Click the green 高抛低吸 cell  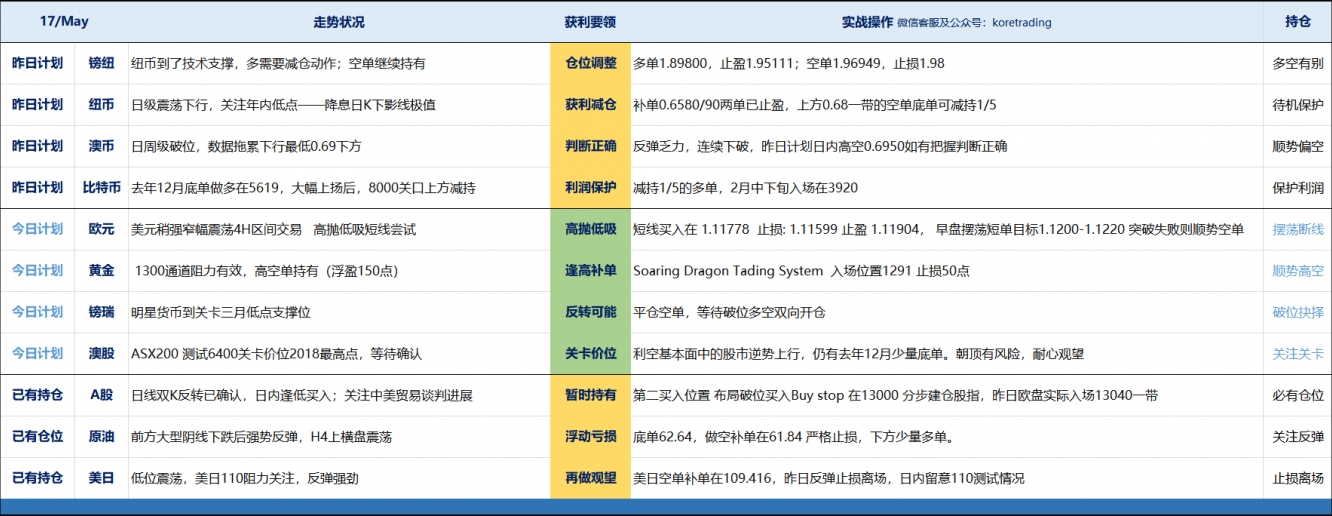click(x=590, y=229)
